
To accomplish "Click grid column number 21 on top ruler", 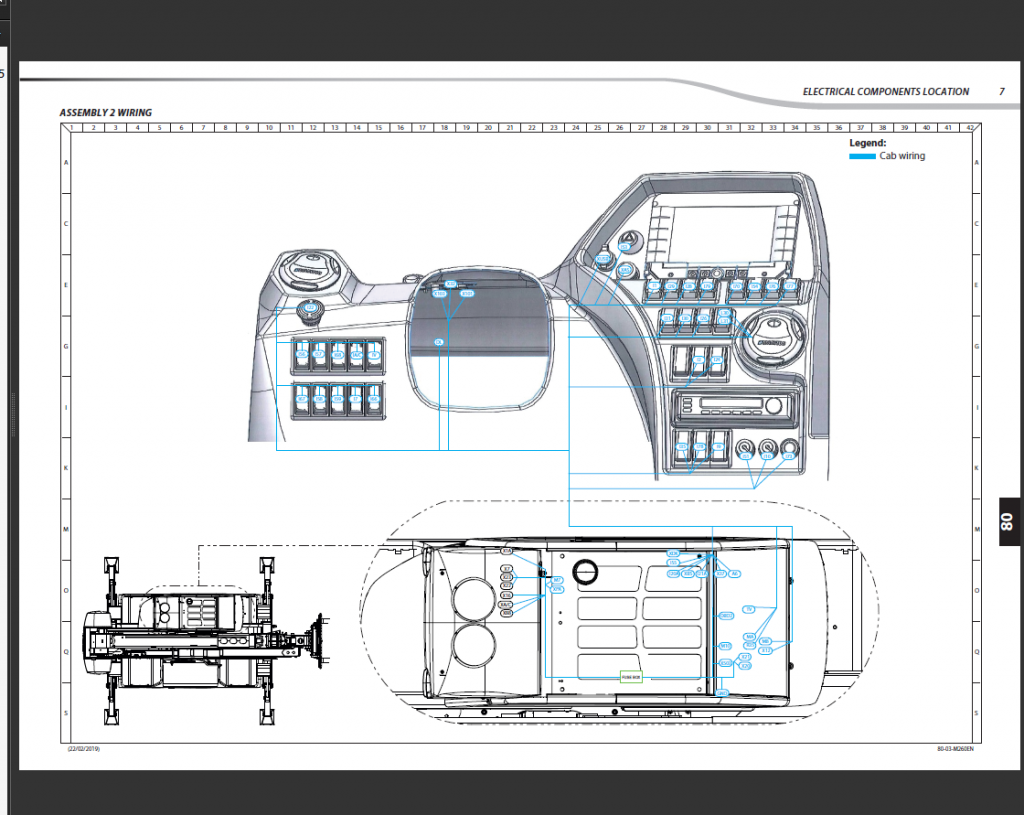I will 509,128.
